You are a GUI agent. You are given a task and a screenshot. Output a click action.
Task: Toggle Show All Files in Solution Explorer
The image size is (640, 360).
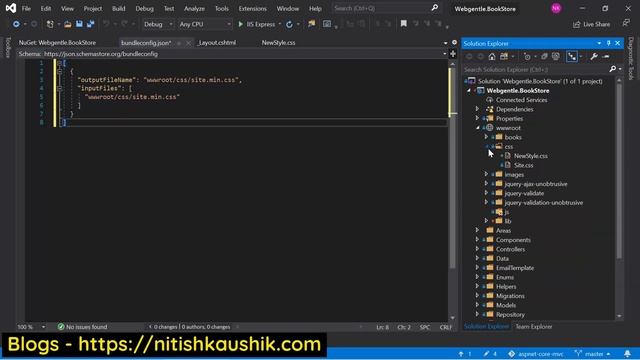pos(556,57)
